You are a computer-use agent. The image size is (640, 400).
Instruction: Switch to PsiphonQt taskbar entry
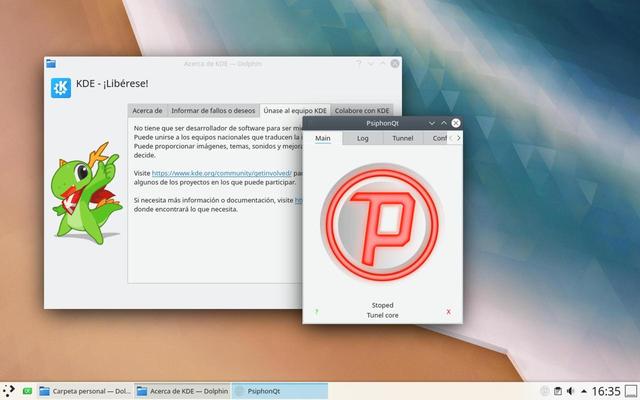click(280, 391)
